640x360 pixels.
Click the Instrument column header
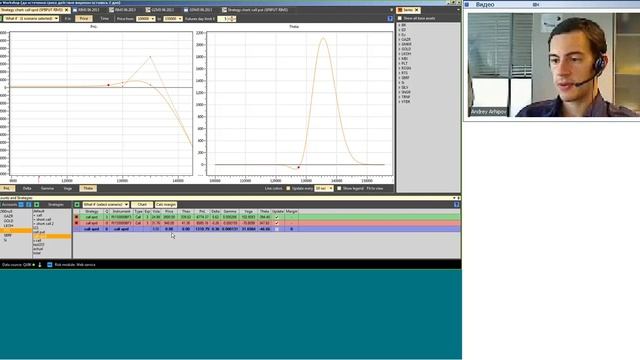point(121,211)
